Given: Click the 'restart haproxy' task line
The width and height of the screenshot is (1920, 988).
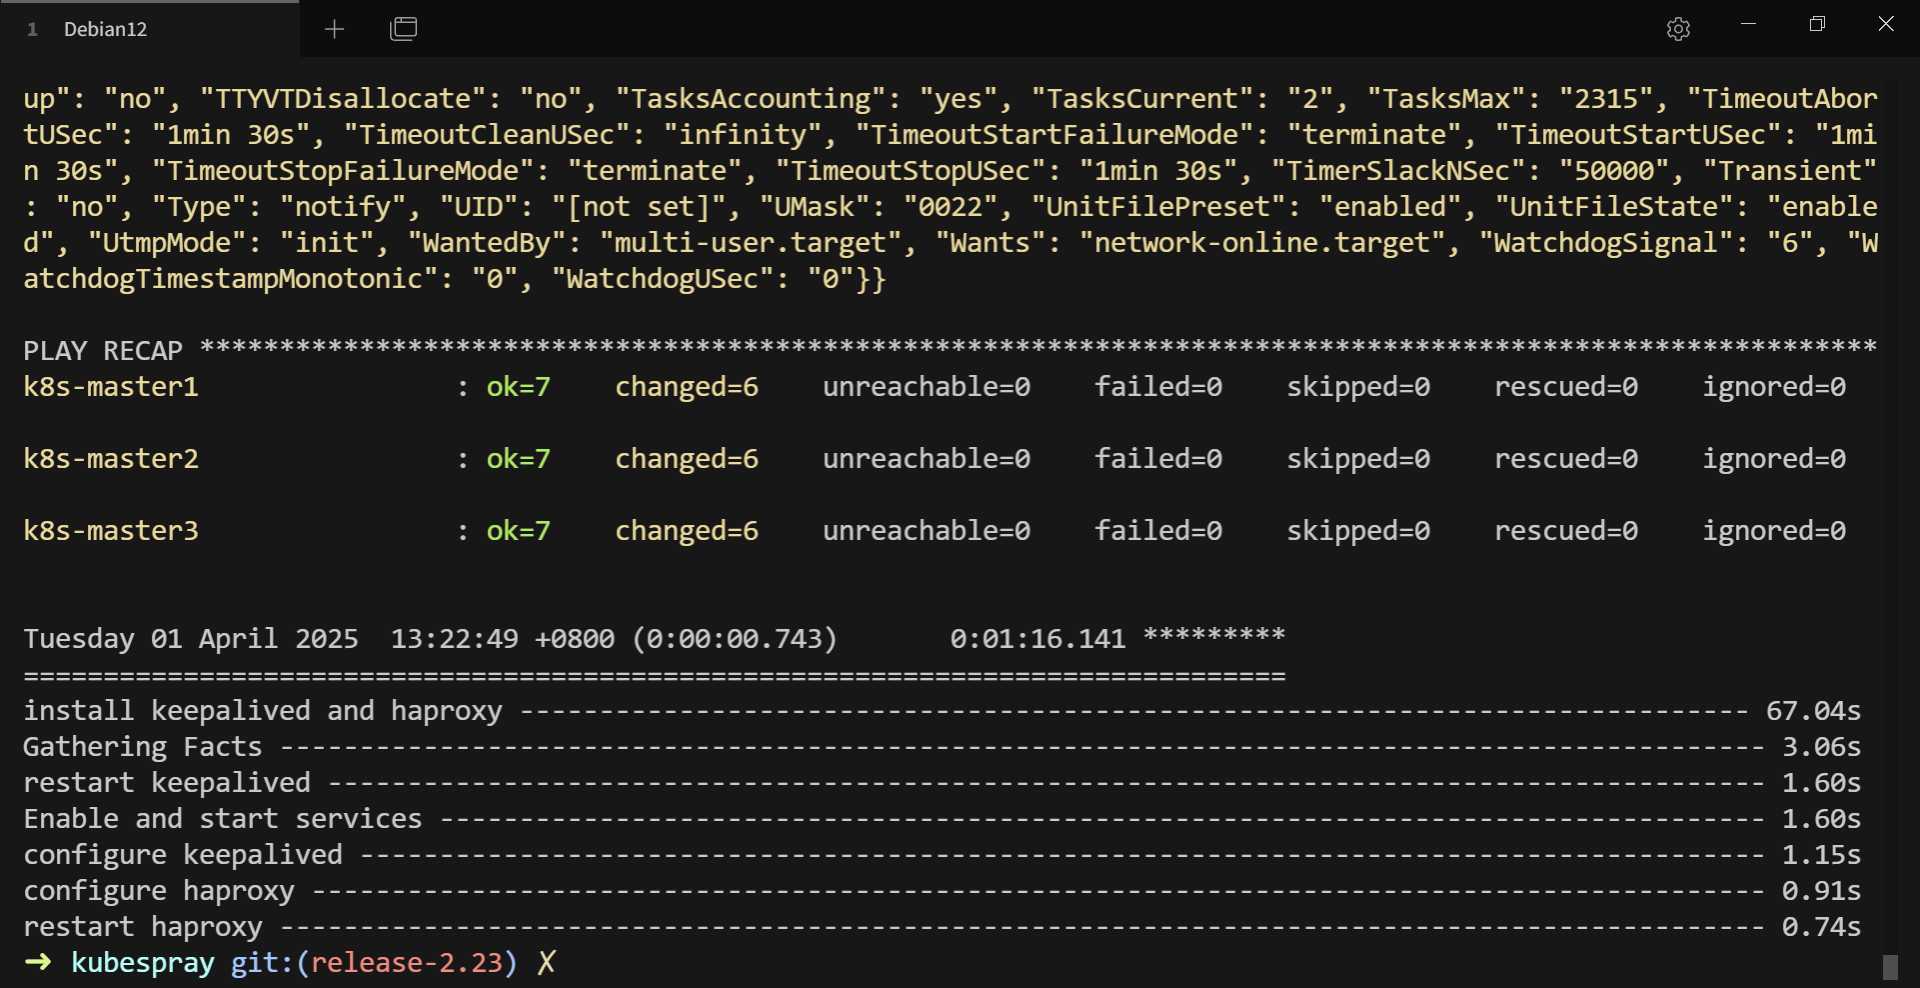Looking at the screenshot, I should [x=942, y=927].
